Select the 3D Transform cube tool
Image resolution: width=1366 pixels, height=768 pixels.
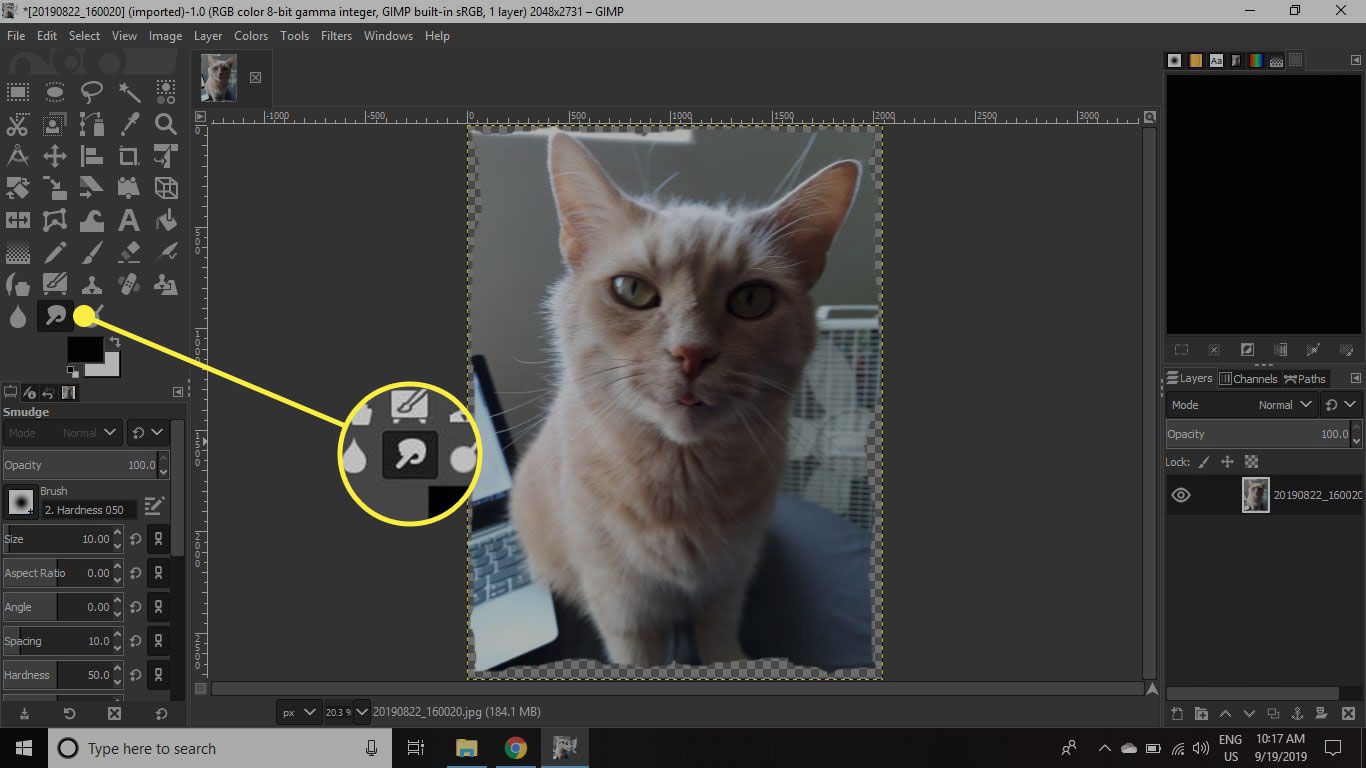(166, 187)
